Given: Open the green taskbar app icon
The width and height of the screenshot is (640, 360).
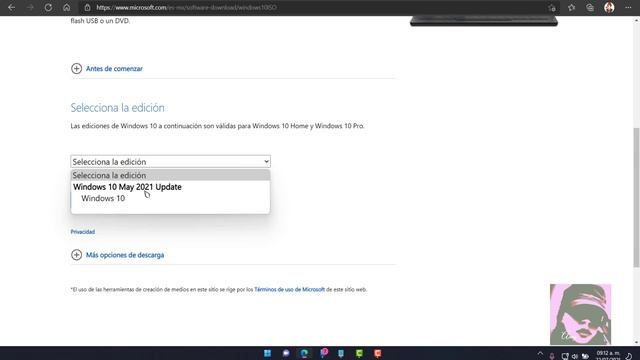Looking at the screenshot, I should [x=359, y=353].
